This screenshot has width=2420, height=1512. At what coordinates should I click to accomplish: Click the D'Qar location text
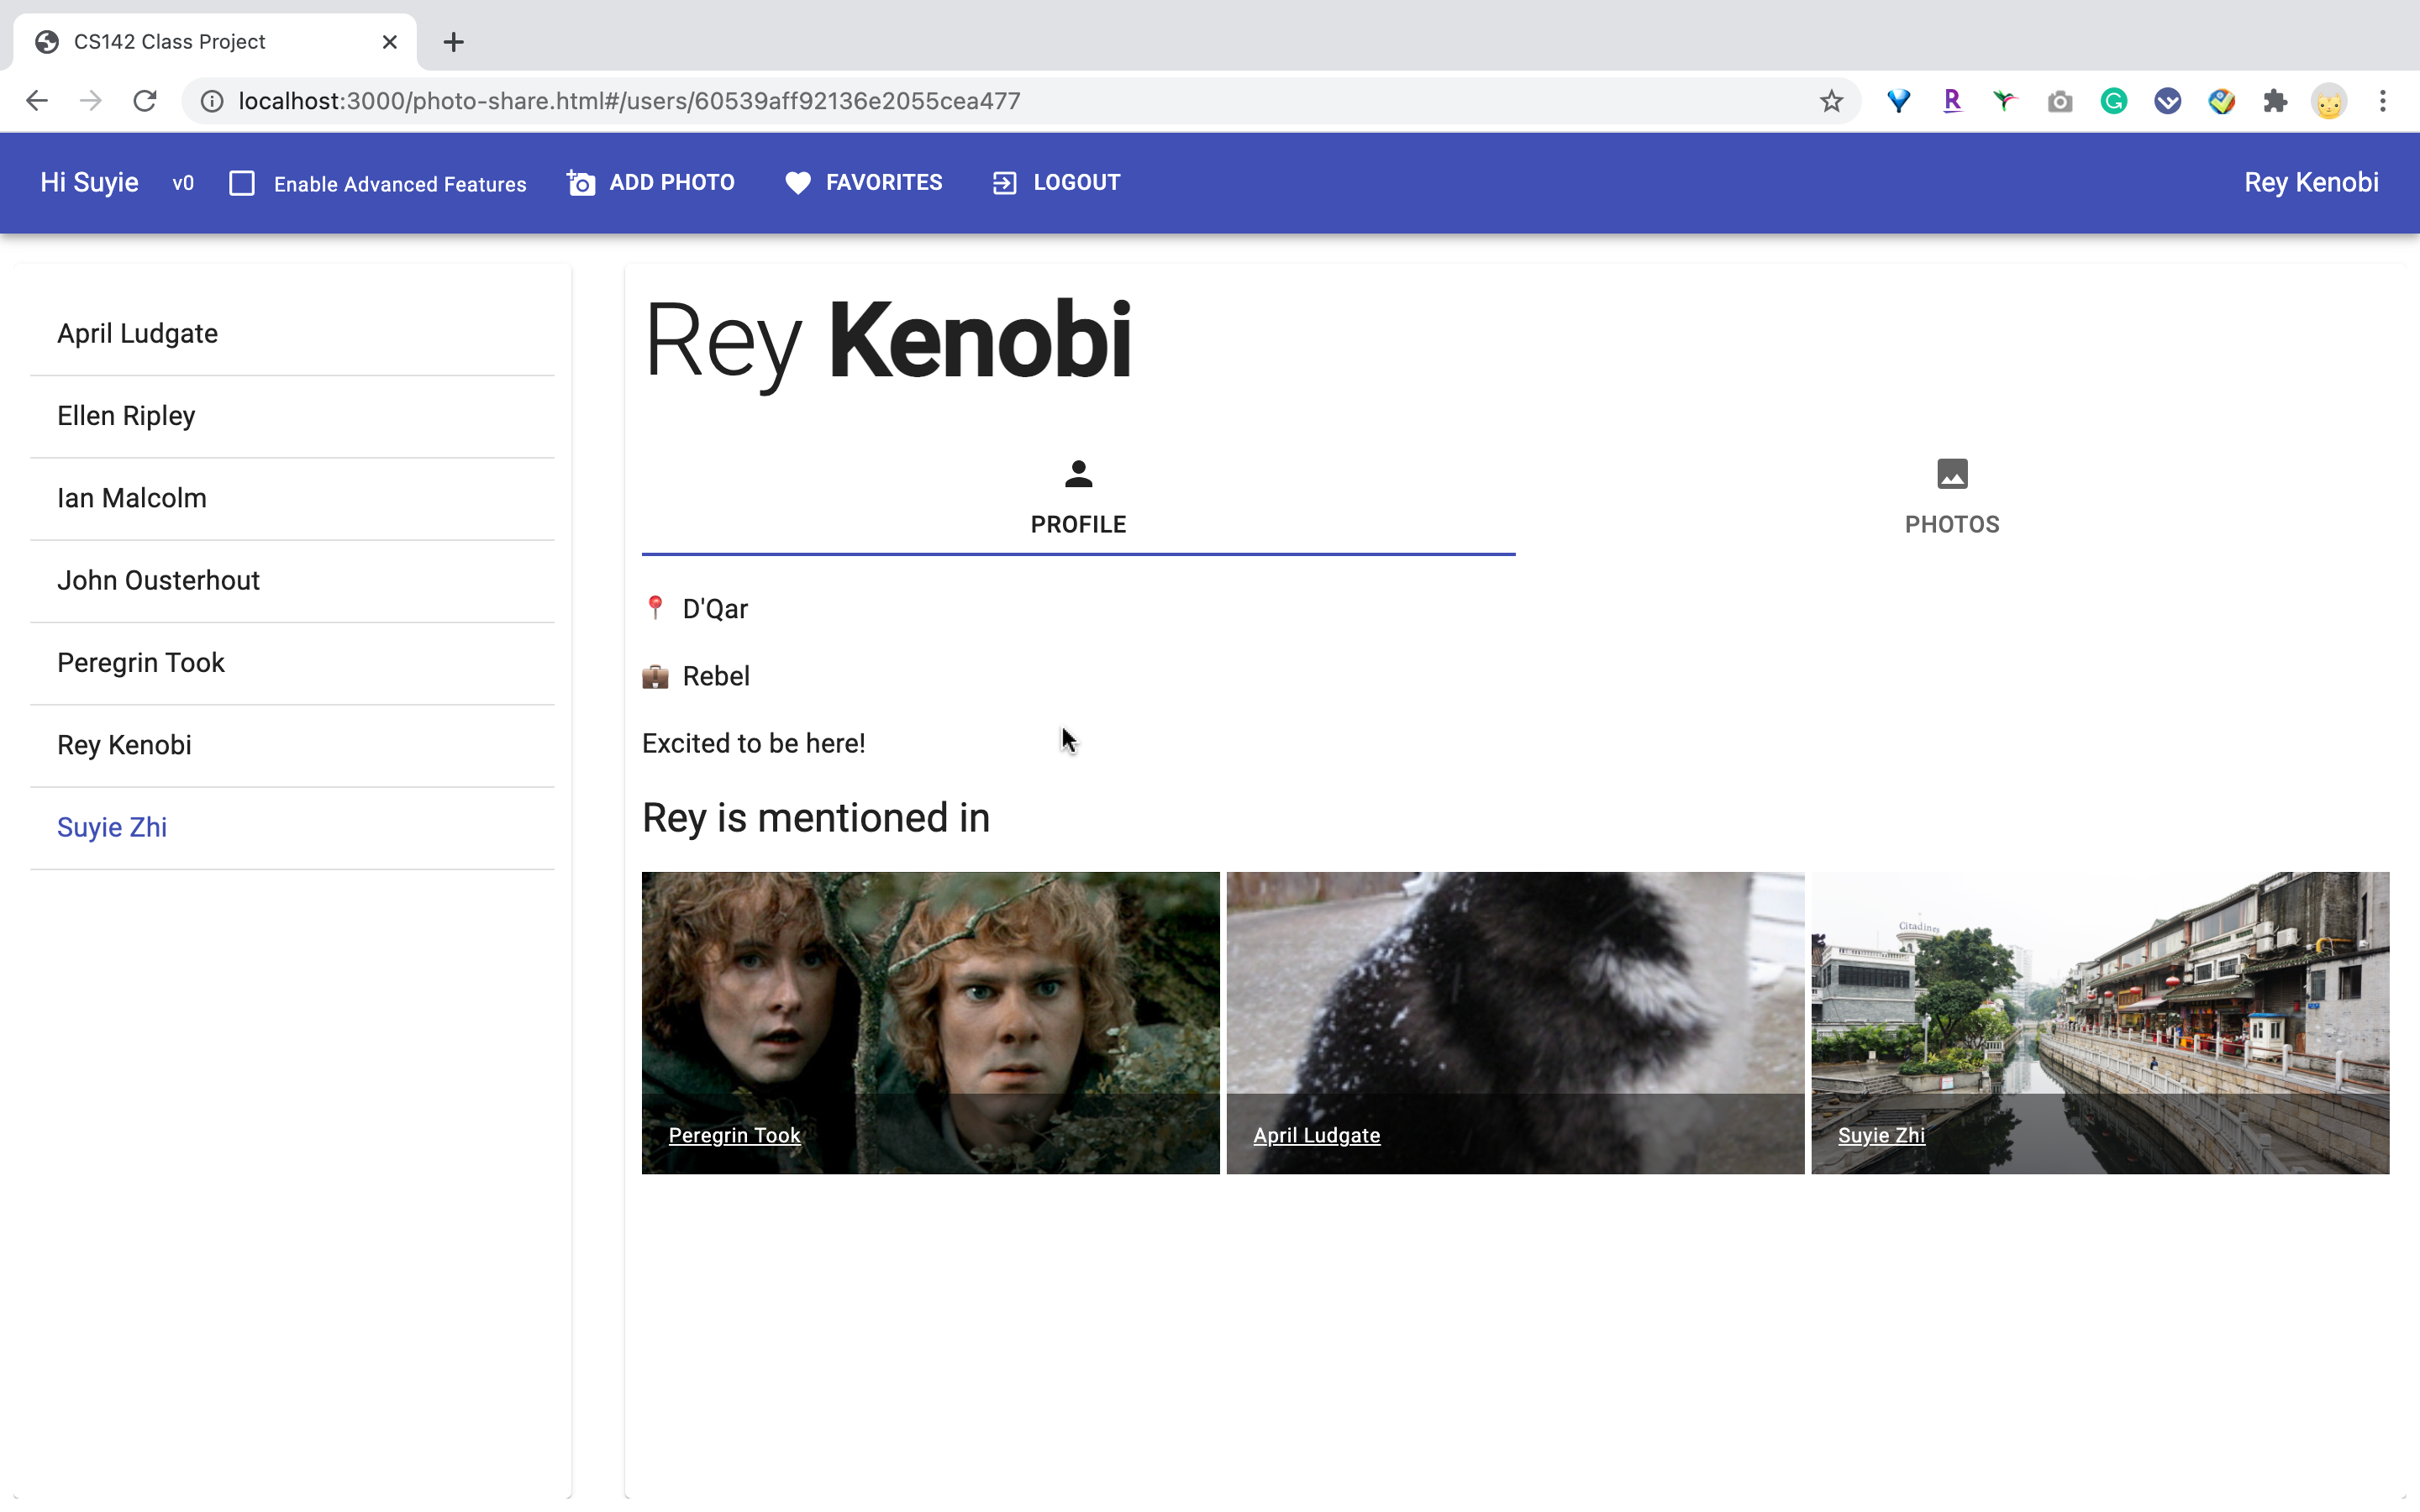tap(715, 609)
